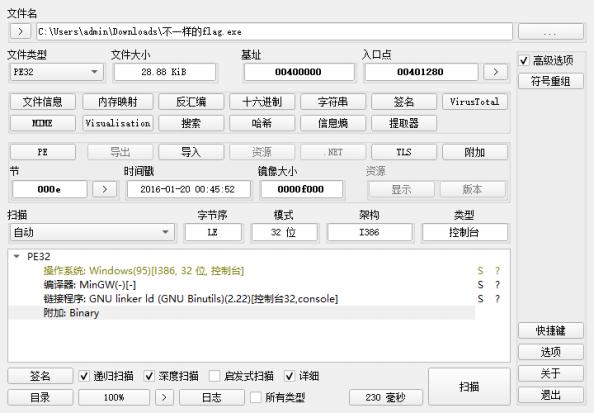
Task: Toggle the 递归扫描 checkbox
Action: click(x=84, y=376)
